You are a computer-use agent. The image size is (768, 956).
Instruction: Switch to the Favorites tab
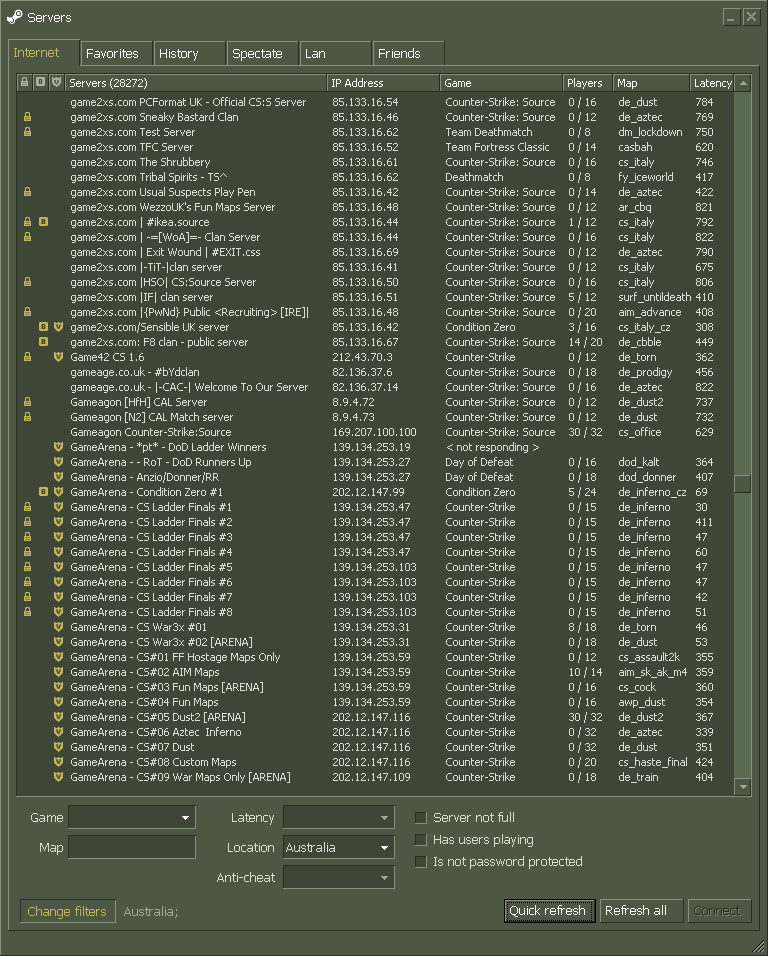pyautogui.click(x=116, y=54)
